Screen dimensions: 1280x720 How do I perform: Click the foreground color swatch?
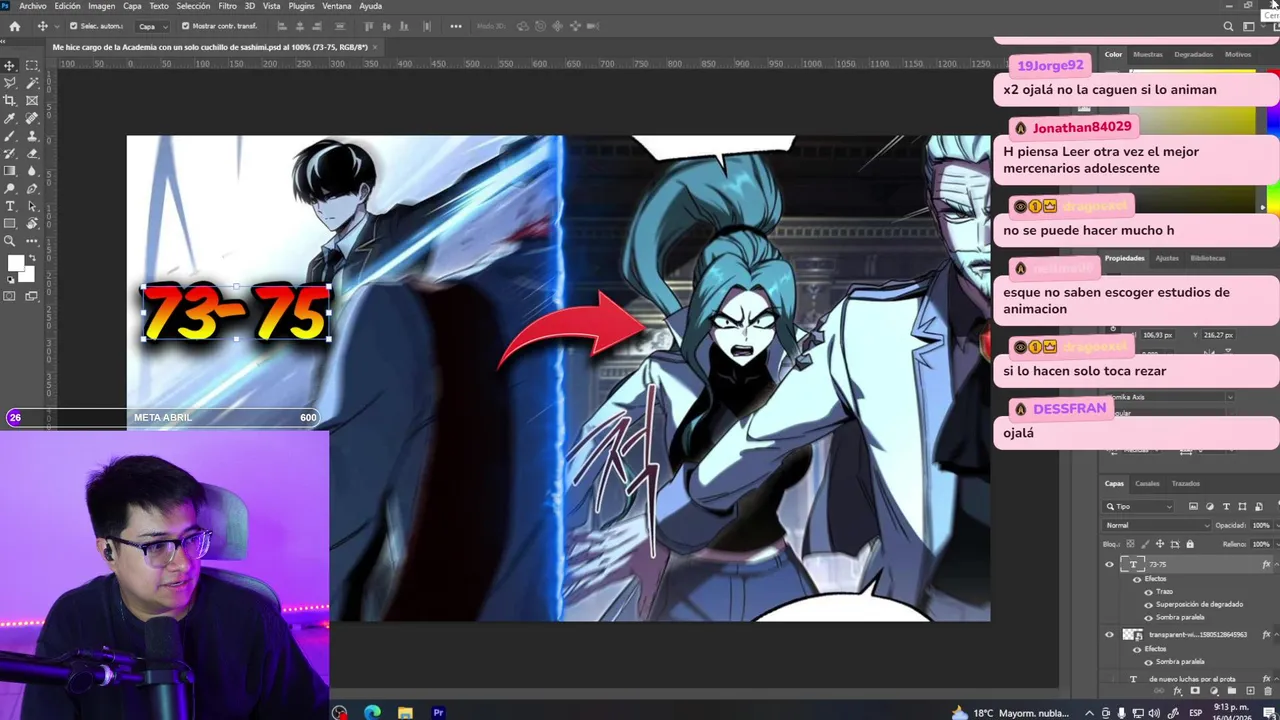click(14, 262)
